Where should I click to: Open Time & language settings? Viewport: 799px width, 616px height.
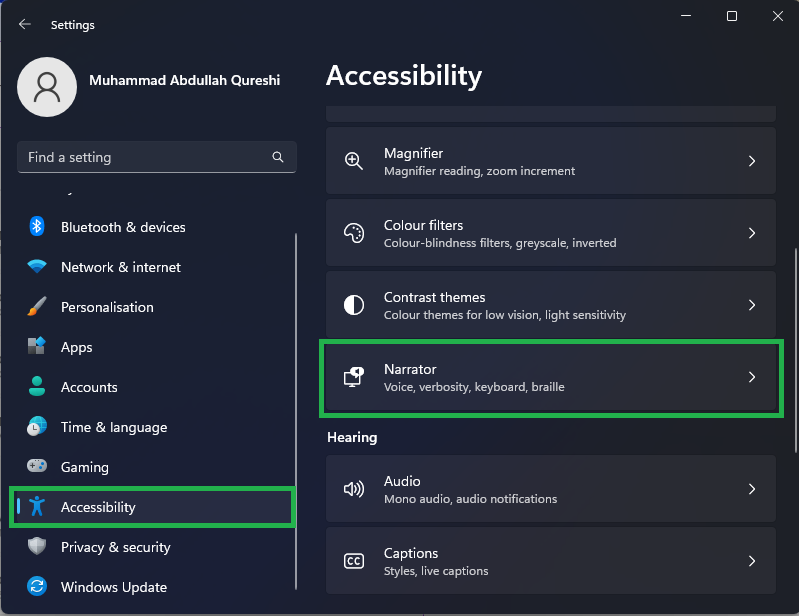113,427
